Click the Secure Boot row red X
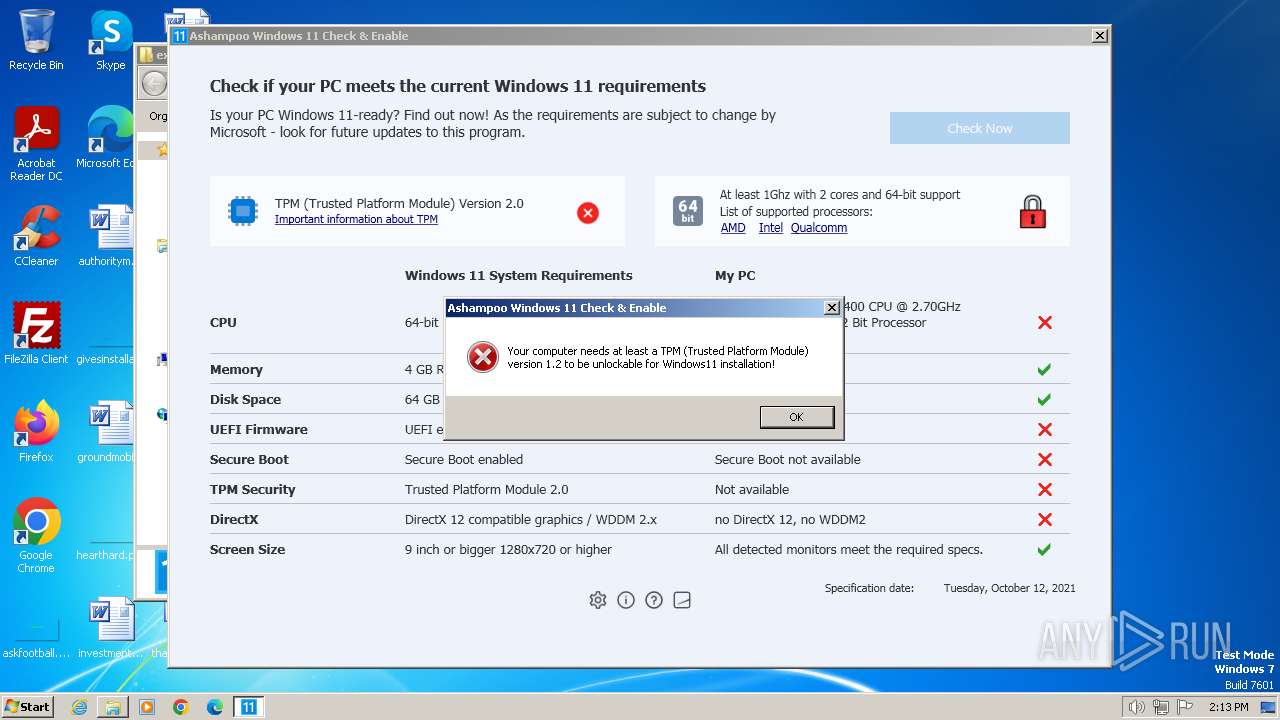 [1045, 460]
